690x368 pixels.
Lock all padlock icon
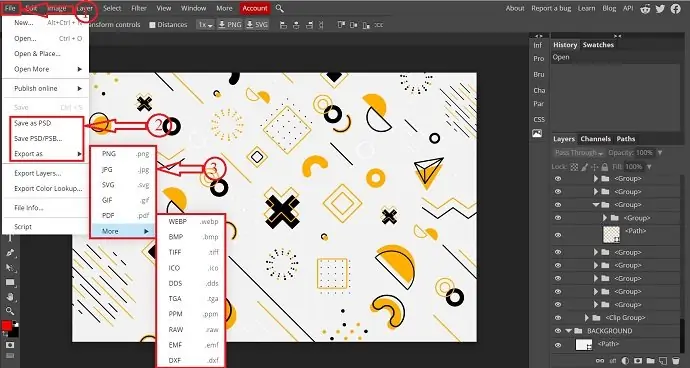pyautogui.click(x=605, y=167)
